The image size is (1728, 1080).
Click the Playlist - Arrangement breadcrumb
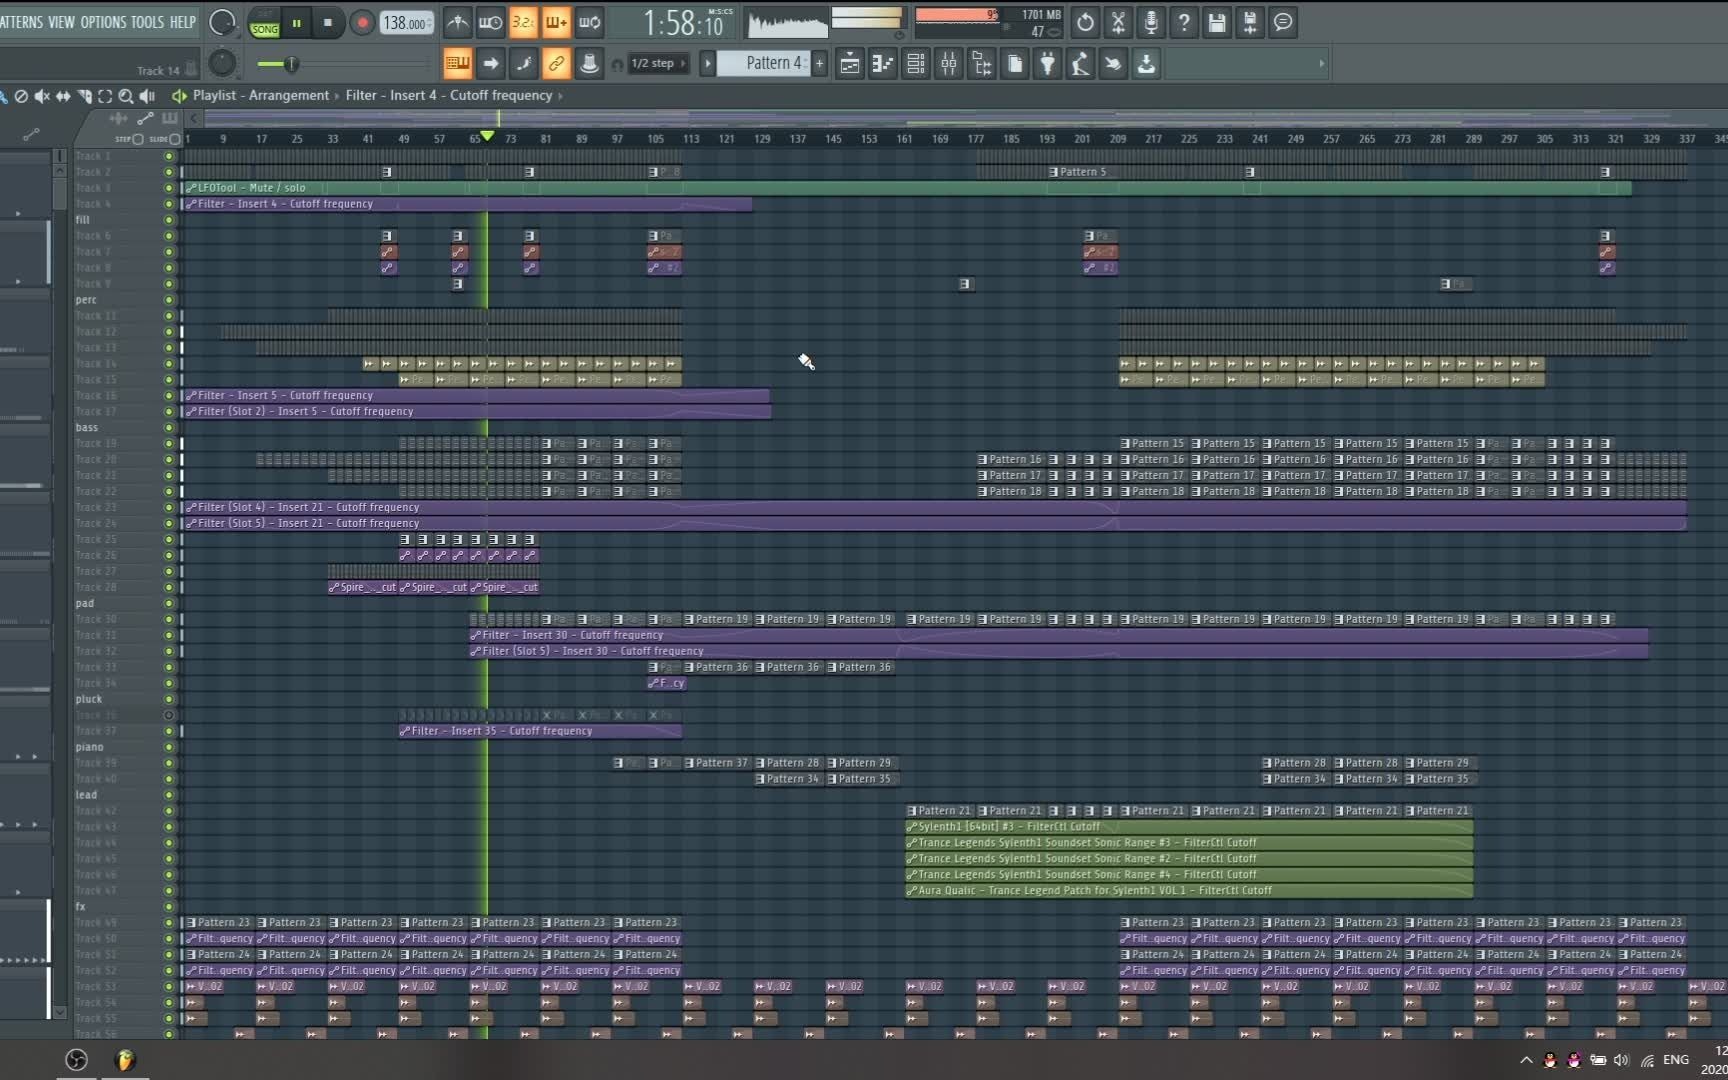pyautogui.click(x=260, y=96)
